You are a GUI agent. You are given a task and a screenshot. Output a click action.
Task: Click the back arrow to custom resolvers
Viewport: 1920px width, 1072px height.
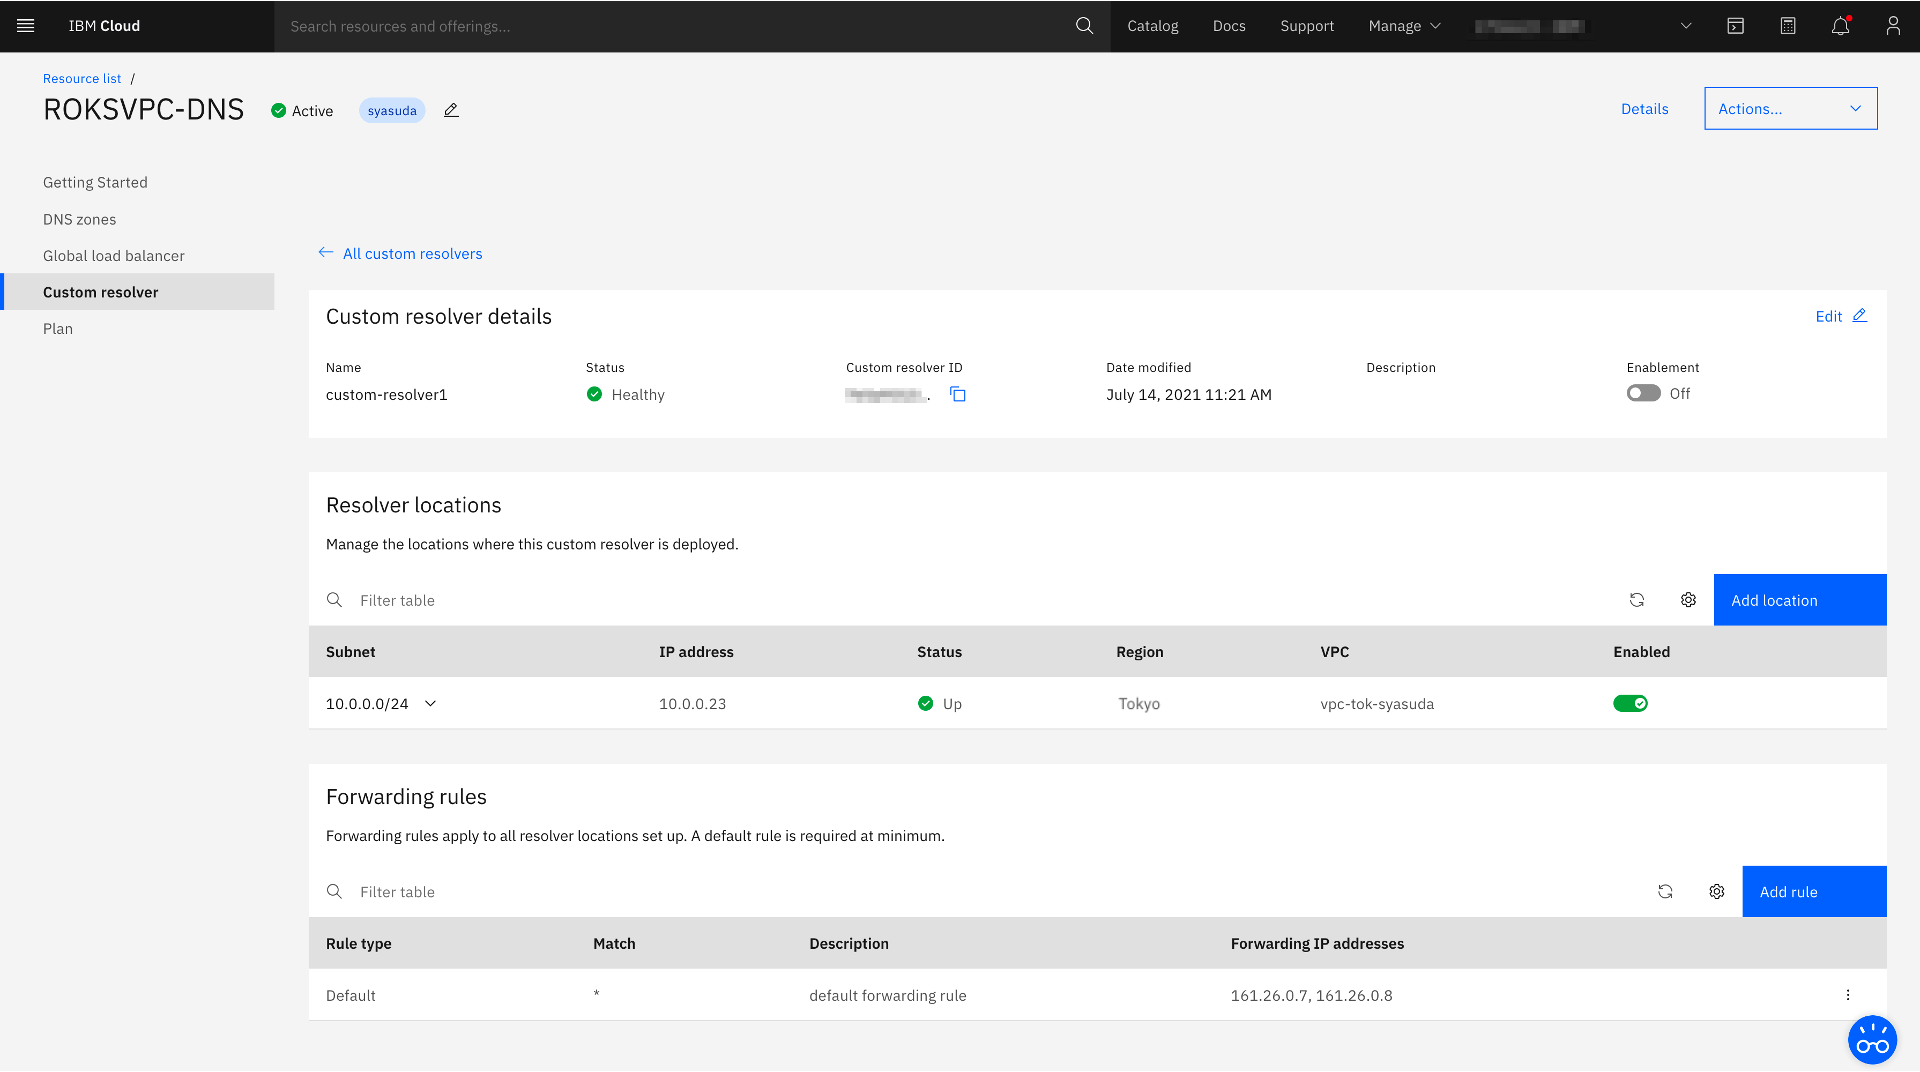click(326, 253)
